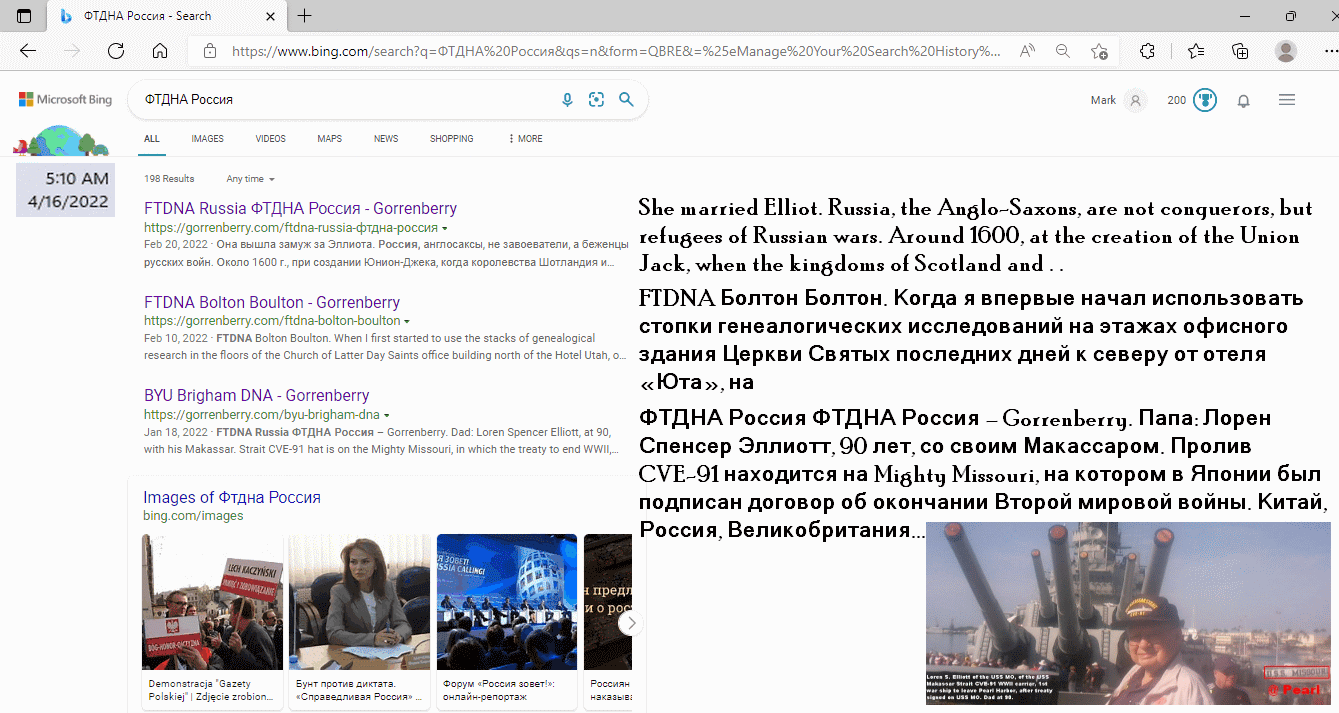Click the Read aloud icon in address bar
The height and width of the screenshot is (713, 1339).
pyautogui.click(x=1028, y=51)
